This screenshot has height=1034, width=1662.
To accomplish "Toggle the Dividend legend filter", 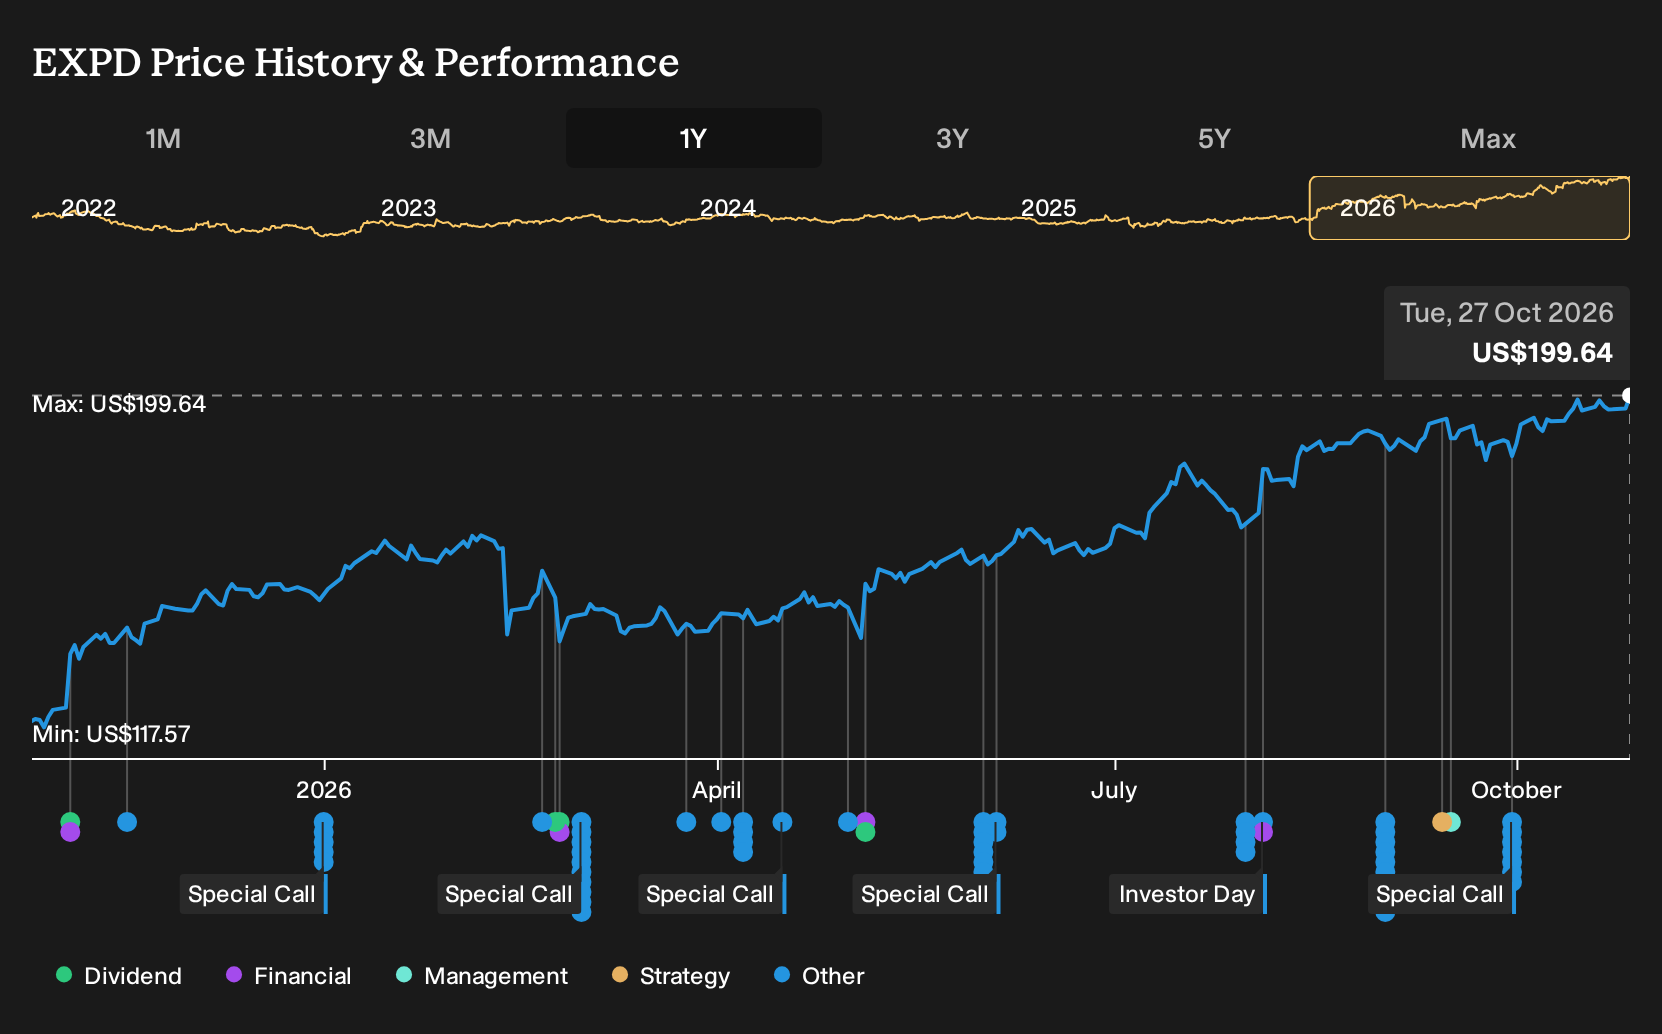I will coord(119,976).
